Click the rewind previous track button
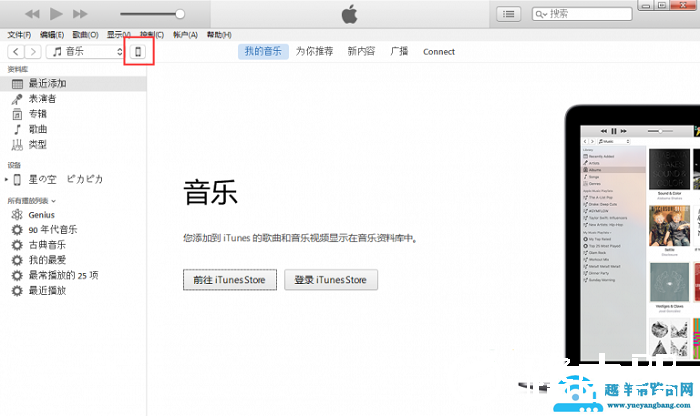 click(32, 14)
